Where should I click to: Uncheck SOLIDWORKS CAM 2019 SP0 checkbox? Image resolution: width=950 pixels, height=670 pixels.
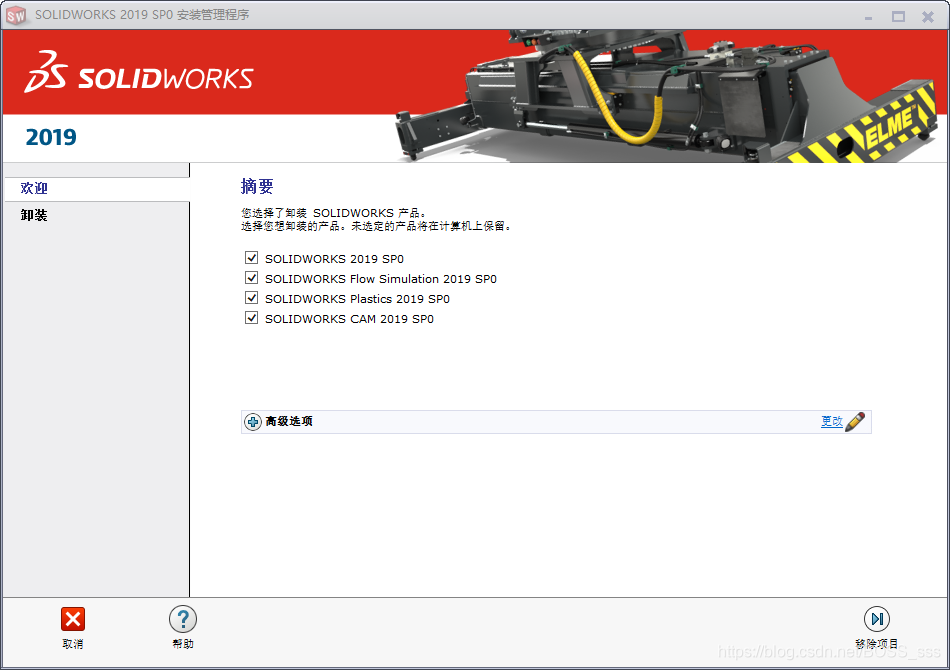click(x=251, y=318)
